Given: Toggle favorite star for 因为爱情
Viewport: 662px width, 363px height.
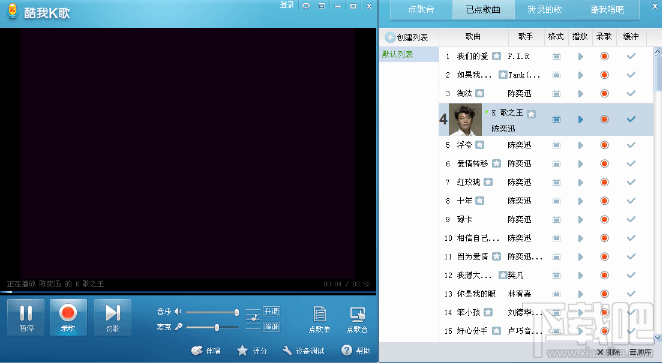Looking at the screenshot, I should pyautogui.click(x=496, y=257).
